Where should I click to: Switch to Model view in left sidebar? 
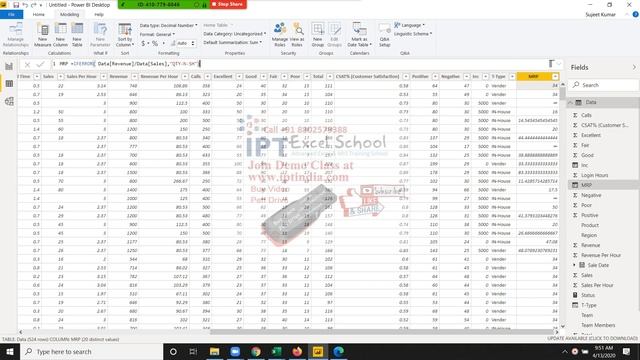click(9, 101)
